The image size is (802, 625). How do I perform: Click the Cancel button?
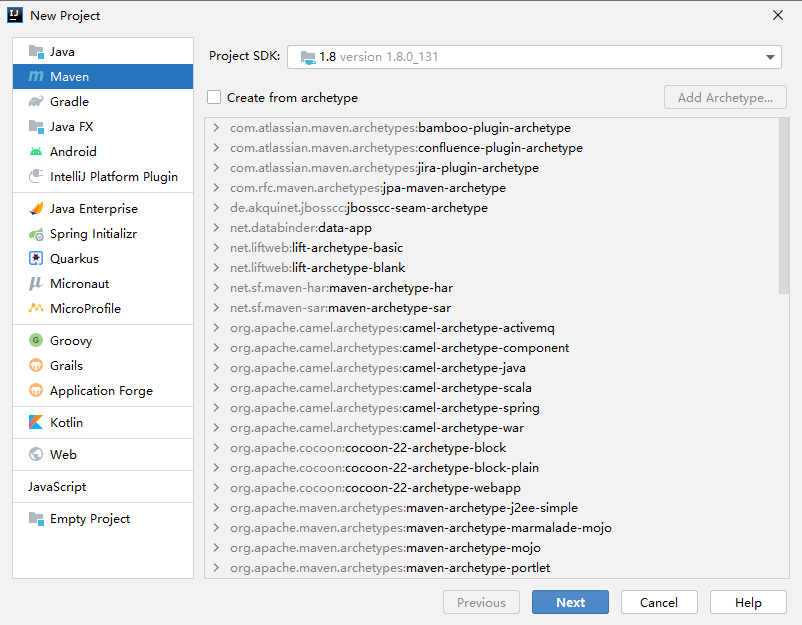[659, 602]
